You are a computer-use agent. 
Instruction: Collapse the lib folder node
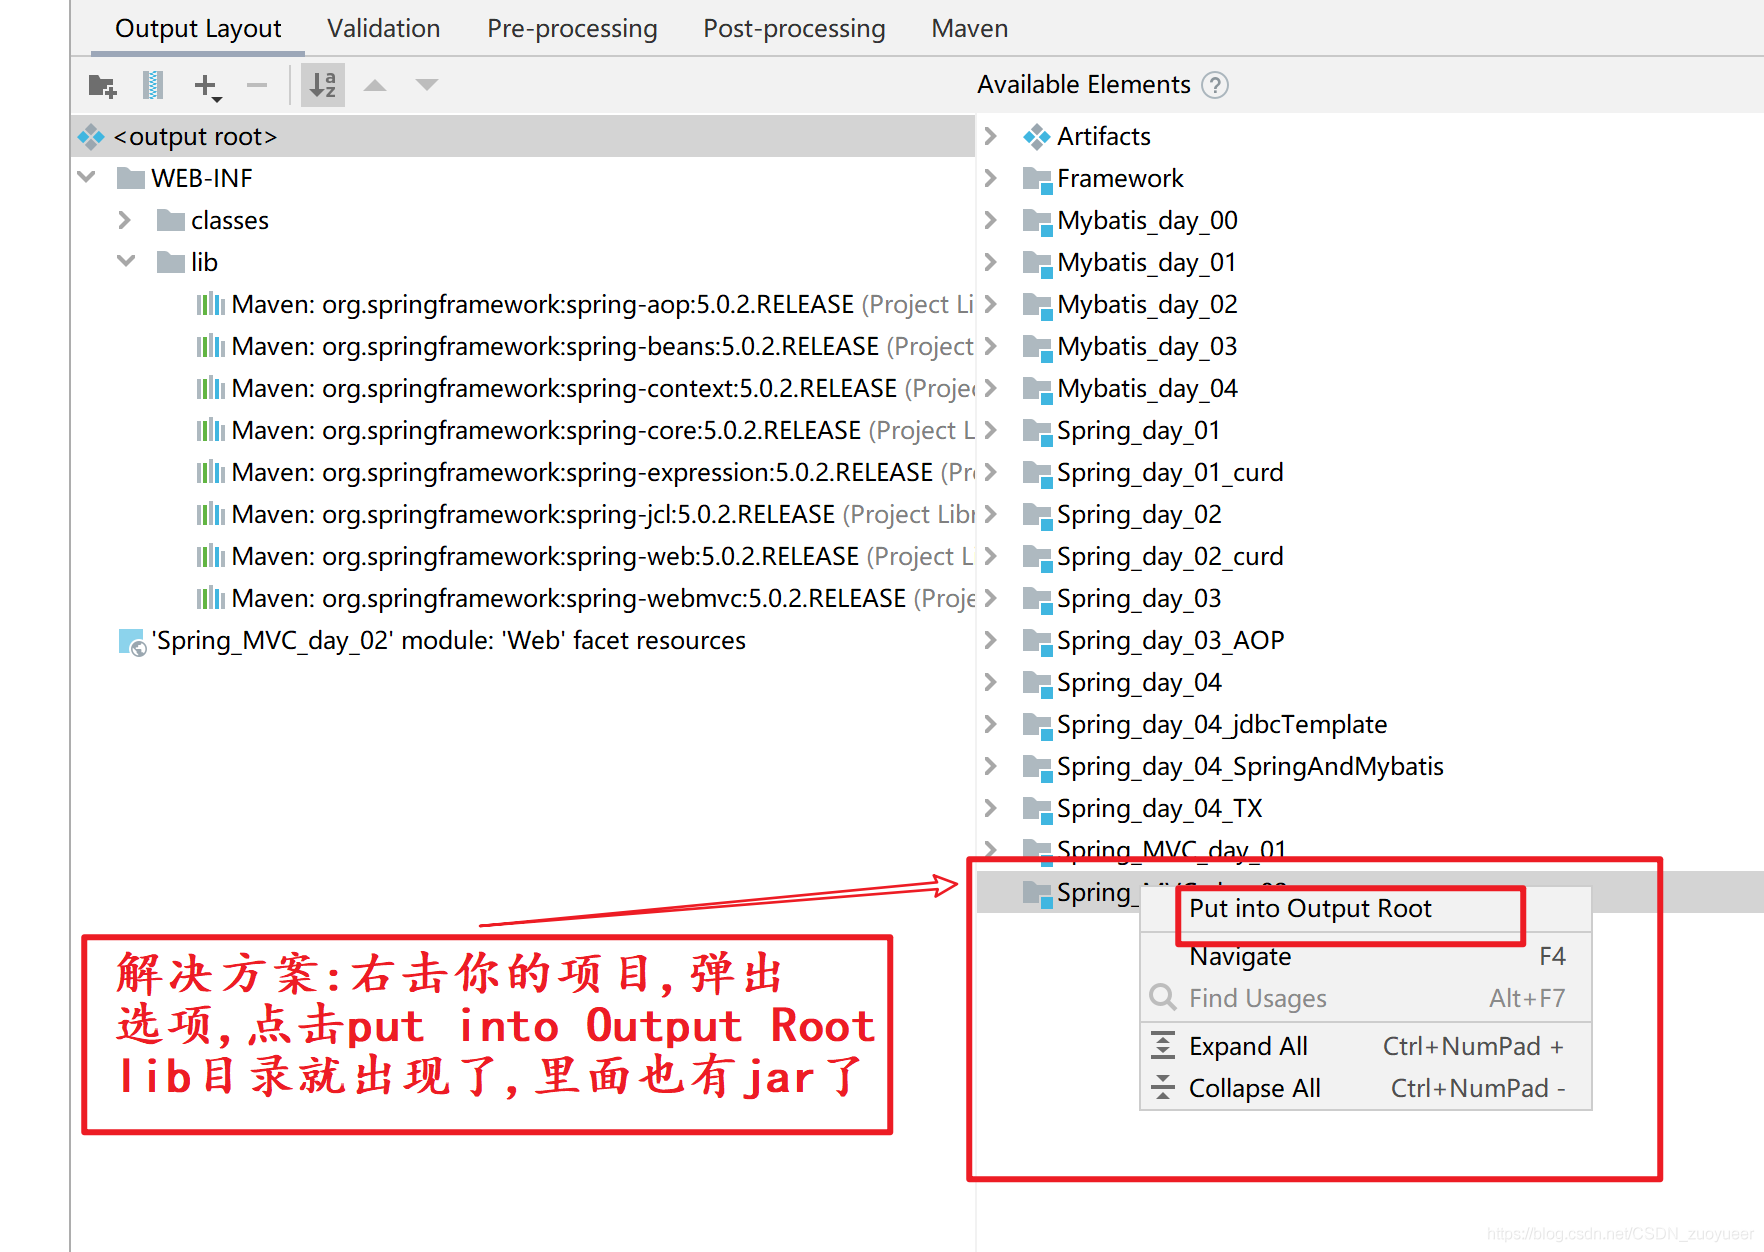126,262
